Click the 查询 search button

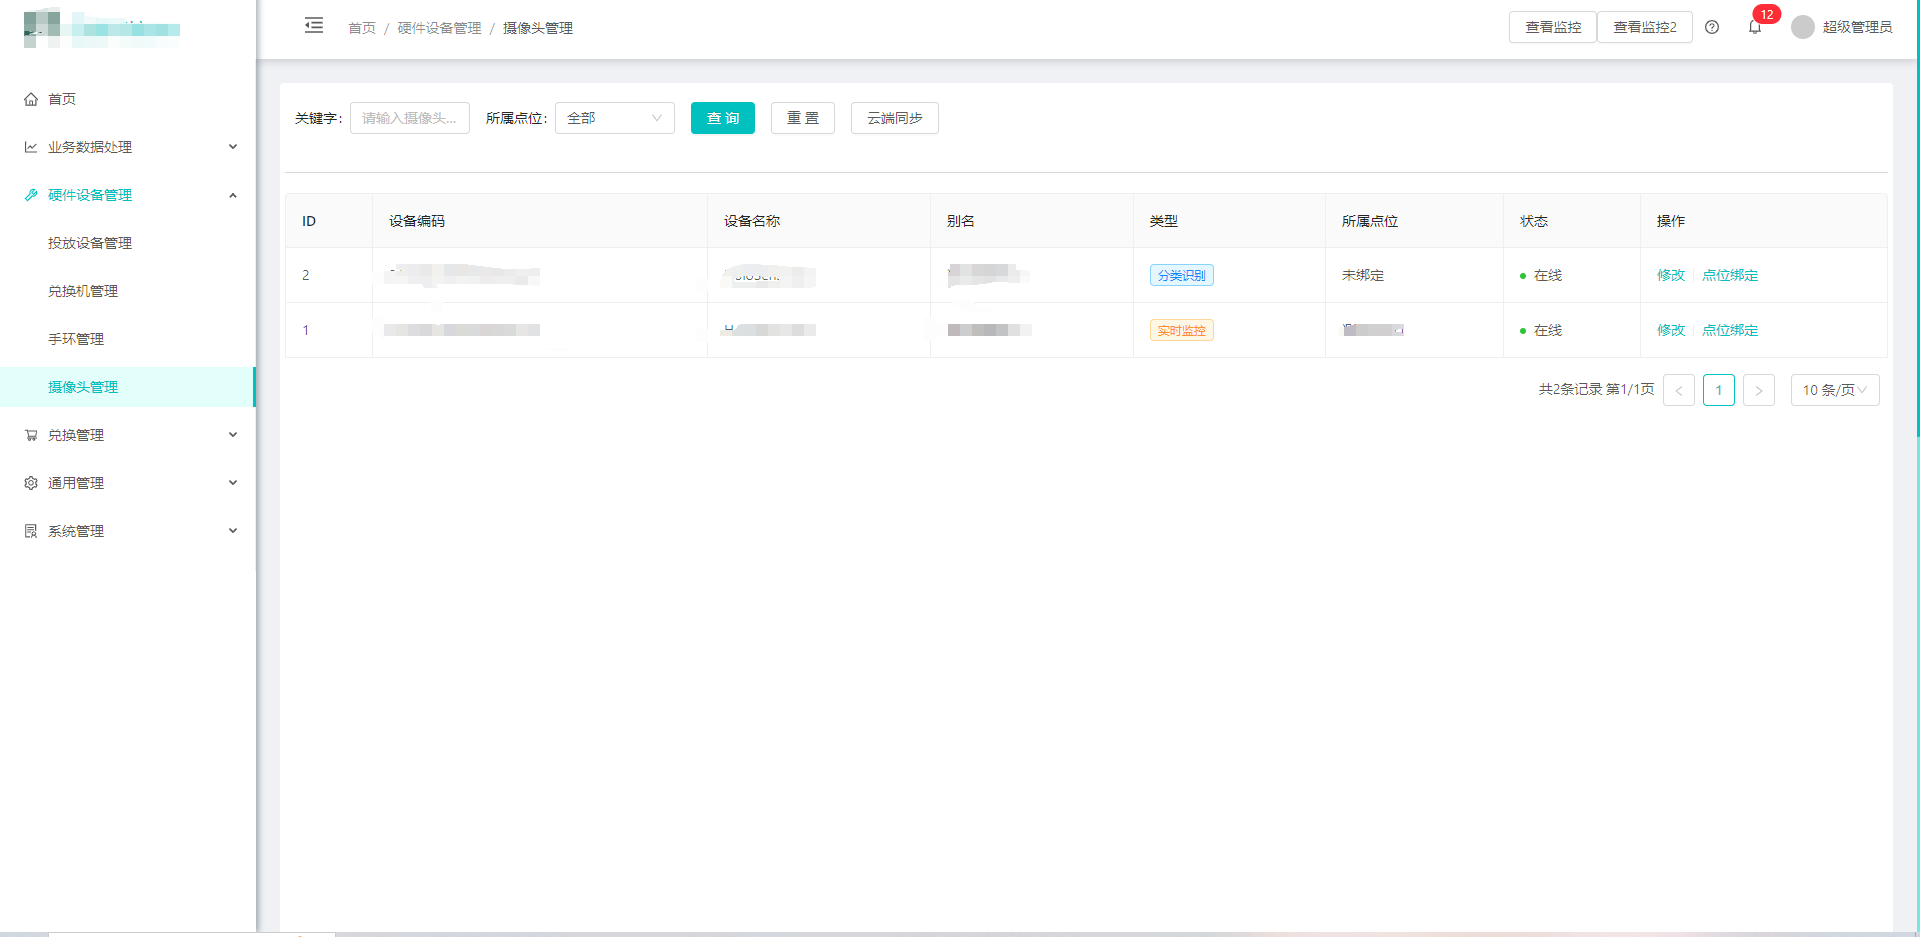pos(723,118)
